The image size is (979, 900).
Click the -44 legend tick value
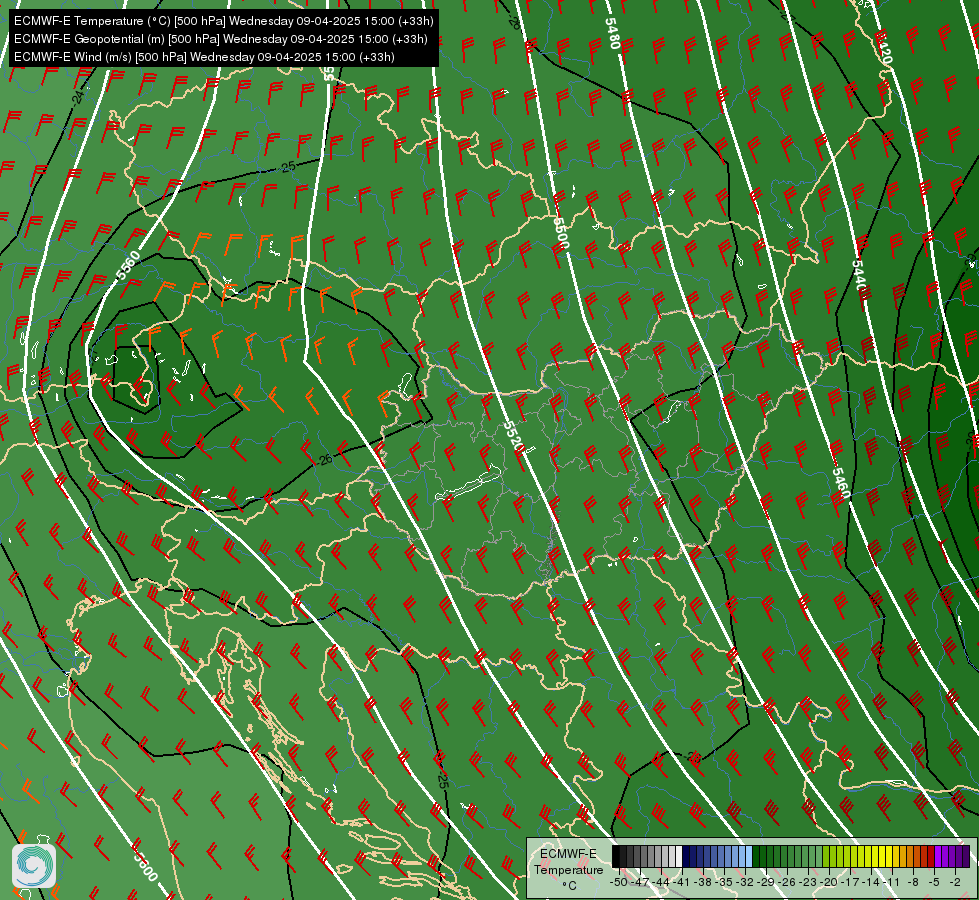pos(661,883)
